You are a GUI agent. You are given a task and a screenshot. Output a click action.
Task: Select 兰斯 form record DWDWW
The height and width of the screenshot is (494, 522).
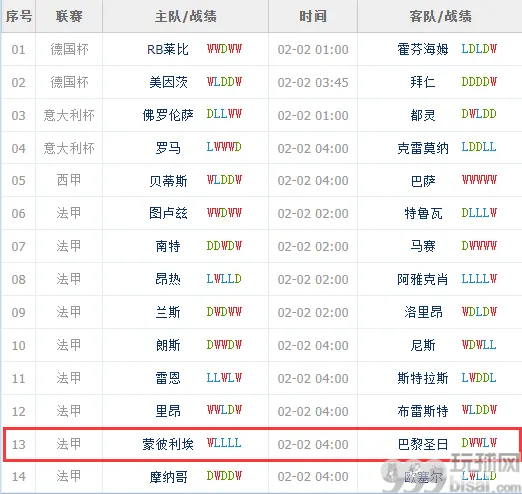(x=224, y=311)
